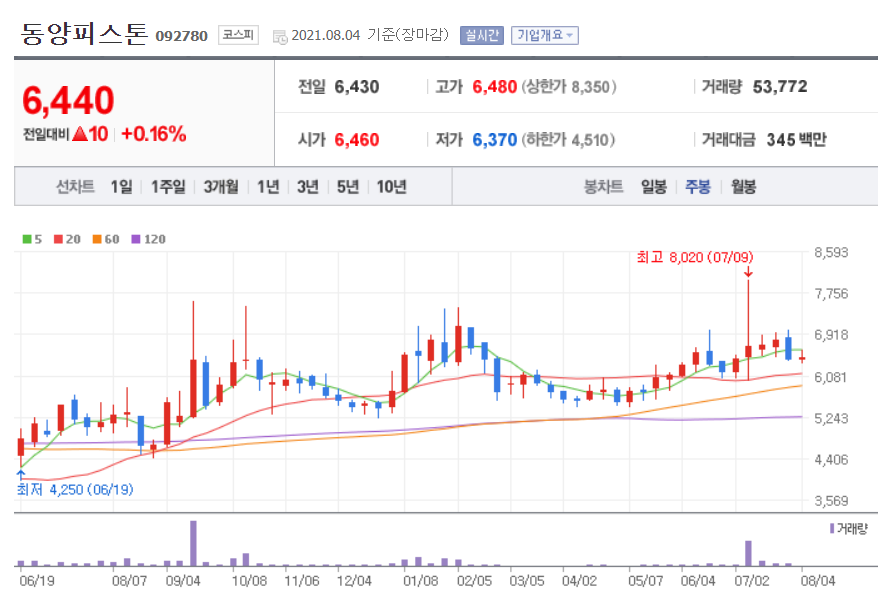Image resolution: width=878 pixels, height=605 pixels.
Task: Click the 3,569 price axis label
Action: coord(831,501)
